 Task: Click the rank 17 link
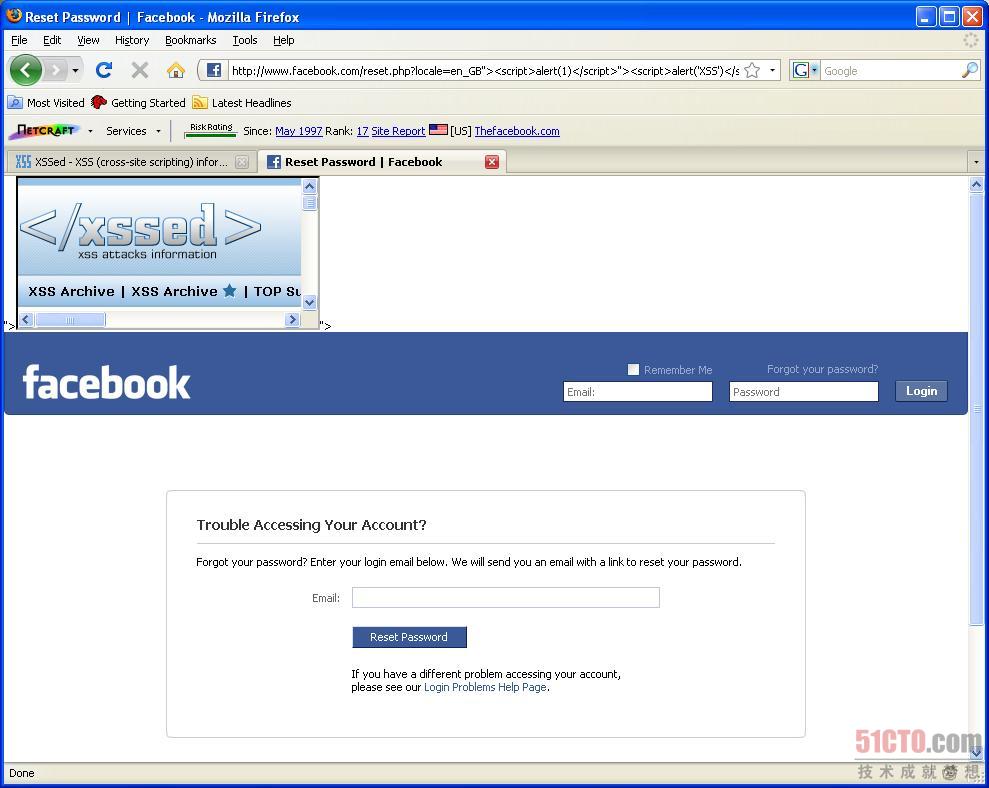coord(362,131)
